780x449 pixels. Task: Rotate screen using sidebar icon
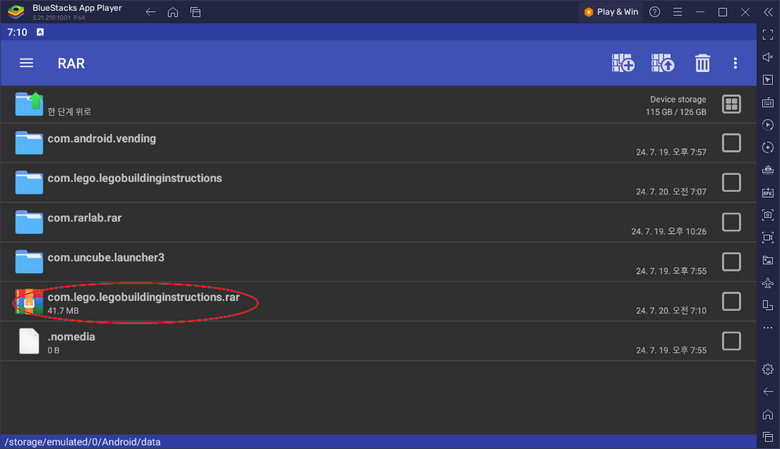point(768,305)
